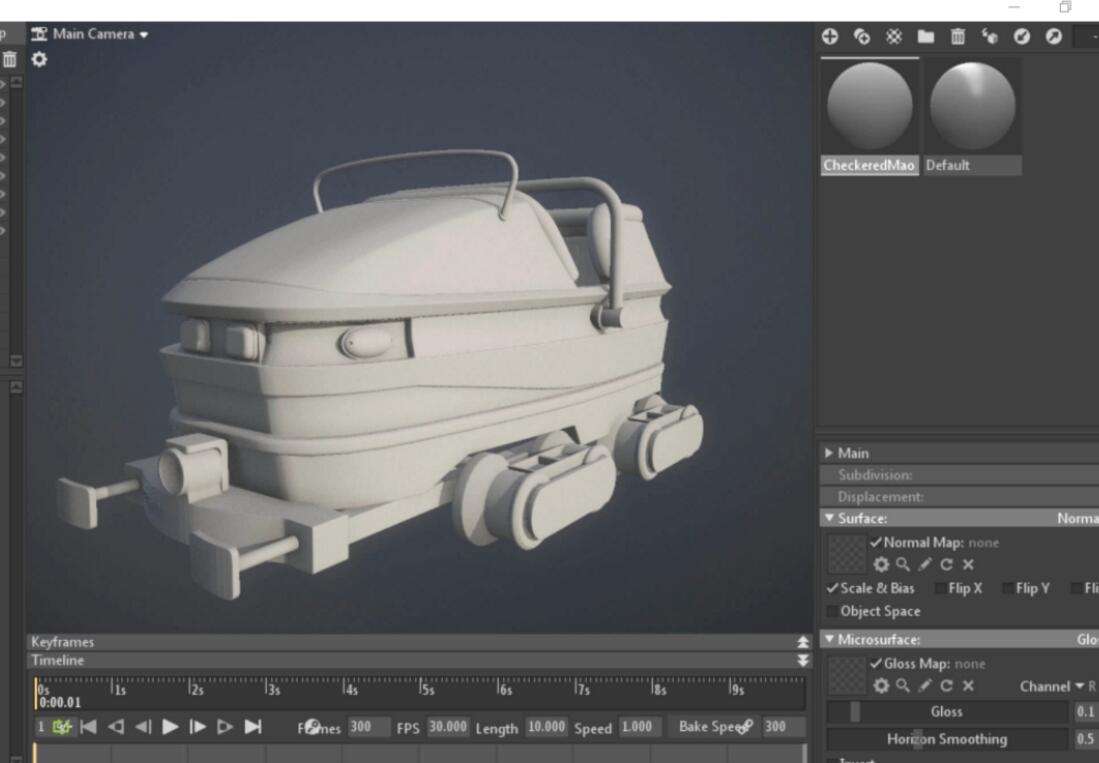Clear the Gloss Map with X icon

[x=968, y=686]
